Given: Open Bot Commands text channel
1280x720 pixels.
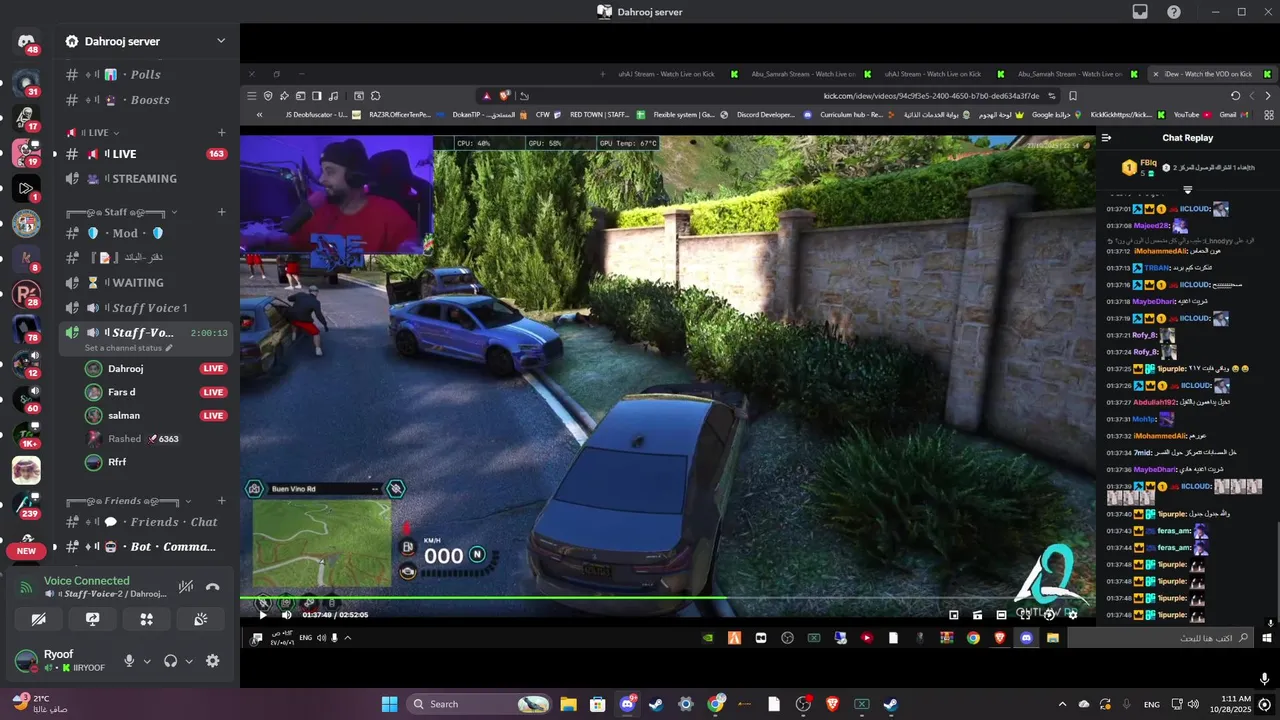Looking at the screenshot, I should (x=146, y=547).
